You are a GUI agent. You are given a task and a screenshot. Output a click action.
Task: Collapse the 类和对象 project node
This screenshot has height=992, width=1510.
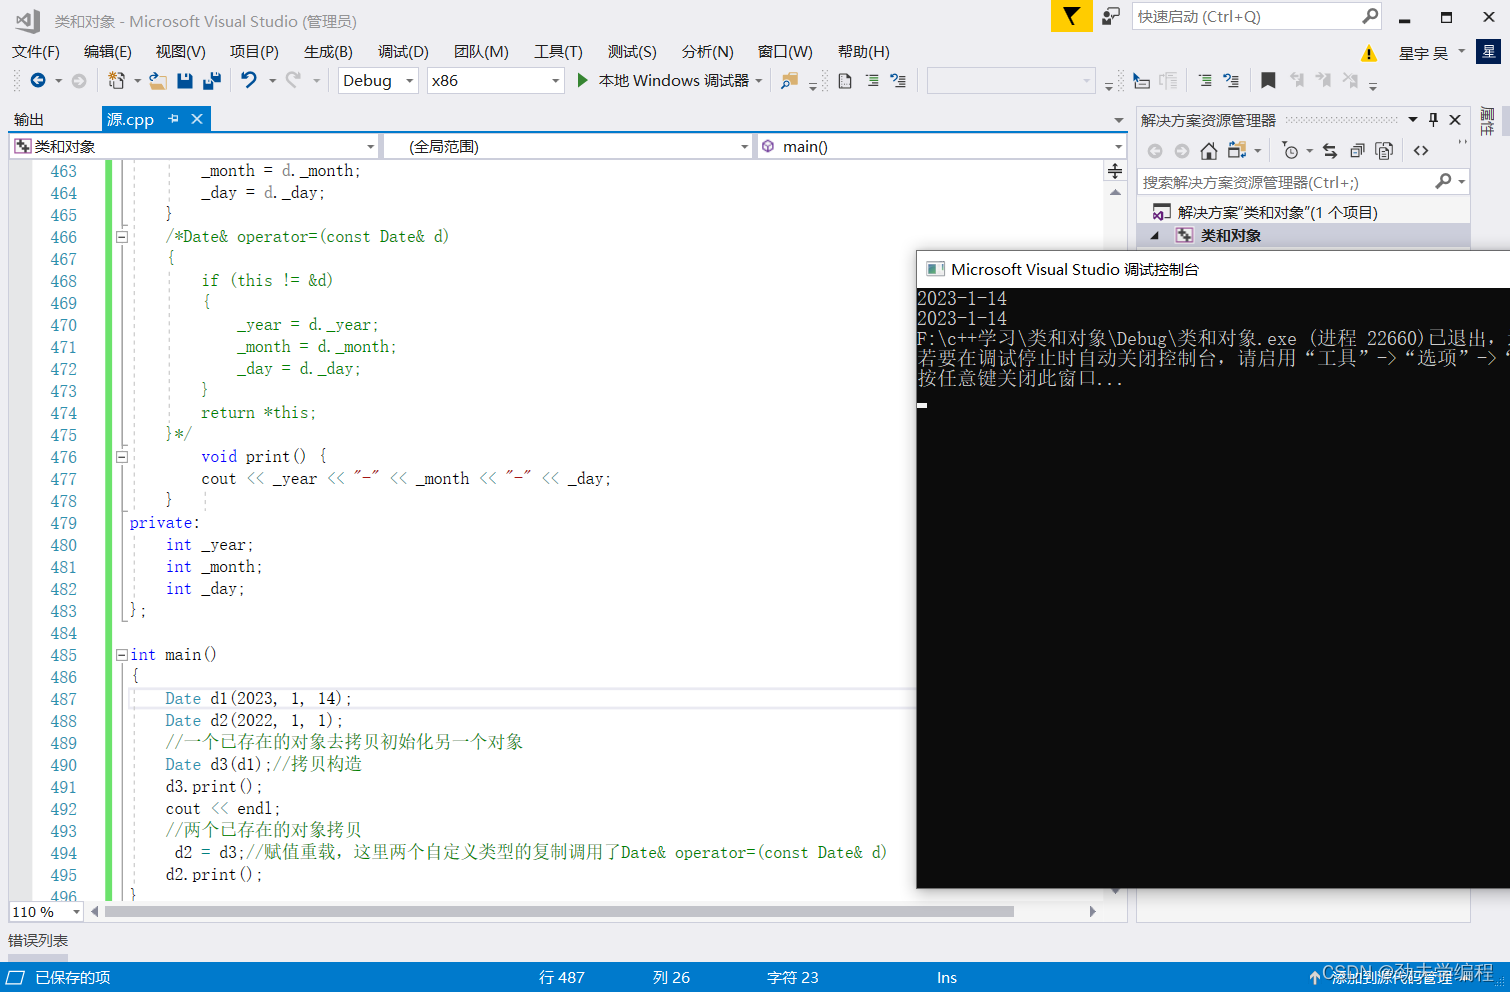[x=1155, y=236]
